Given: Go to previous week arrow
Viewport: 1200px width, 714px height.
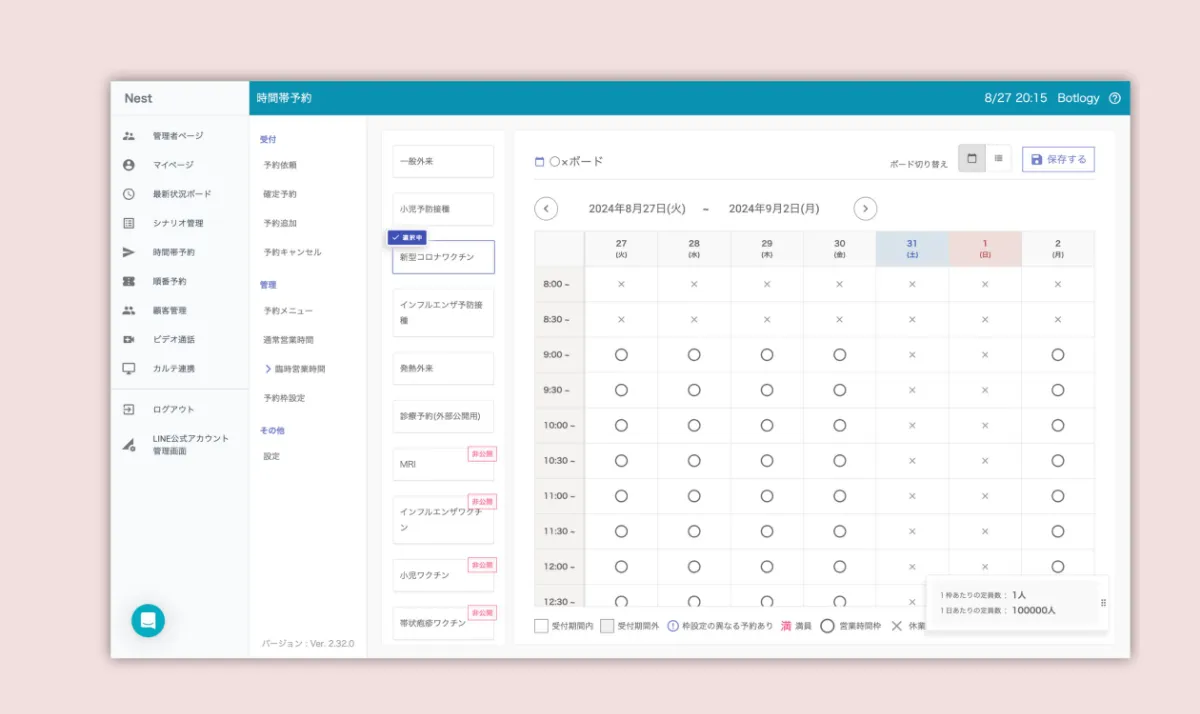Looking at the screenshot, I should point(546,209).
